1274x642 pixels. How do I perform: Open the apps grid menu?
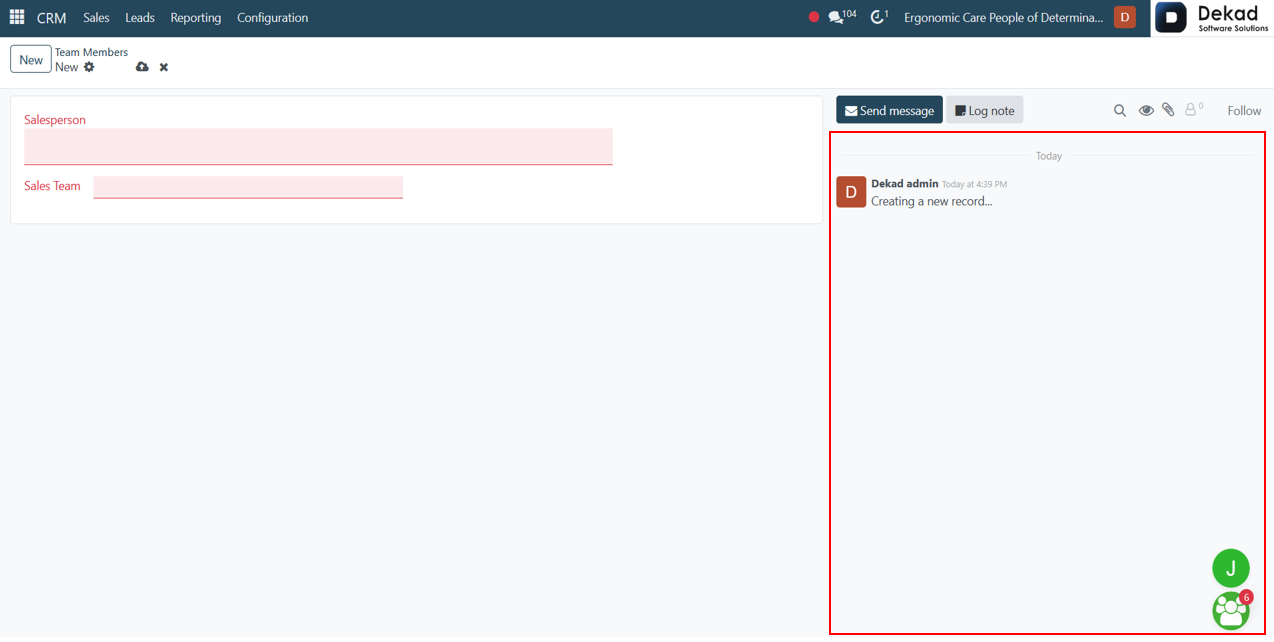coord(17,17)
